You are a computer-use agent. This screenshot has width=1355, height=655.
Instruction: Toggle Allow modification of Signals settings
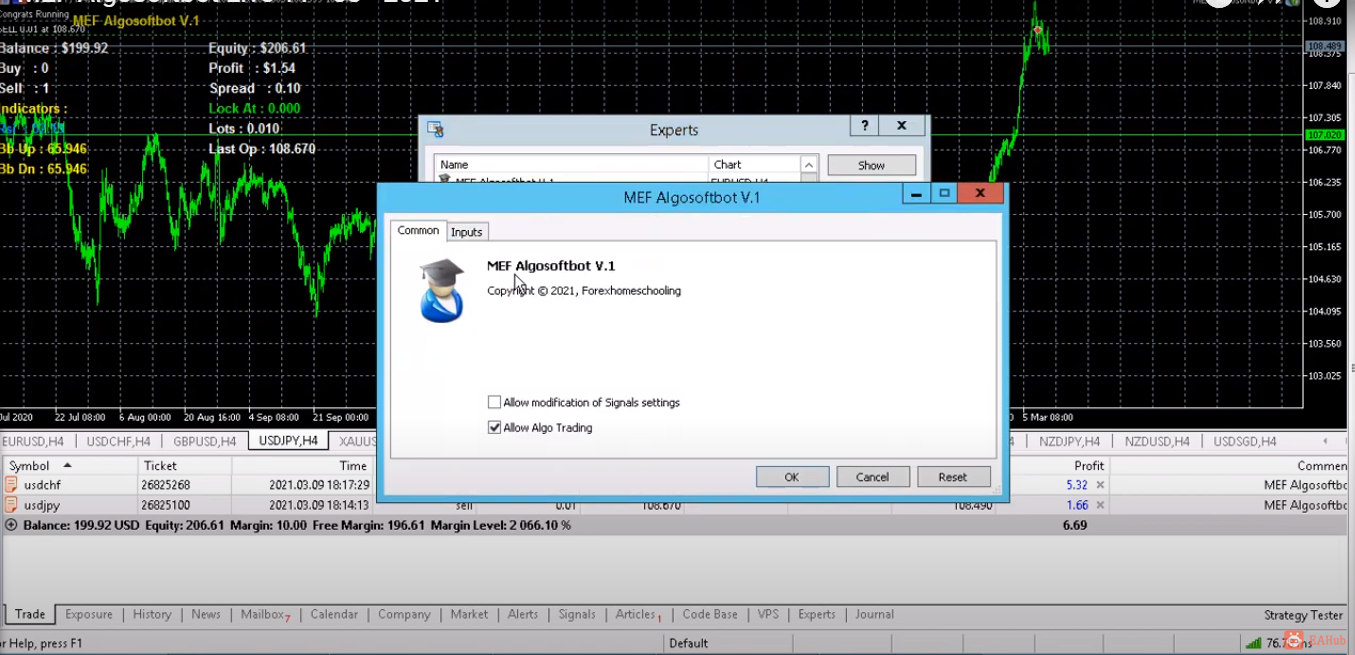coord(494,402)
